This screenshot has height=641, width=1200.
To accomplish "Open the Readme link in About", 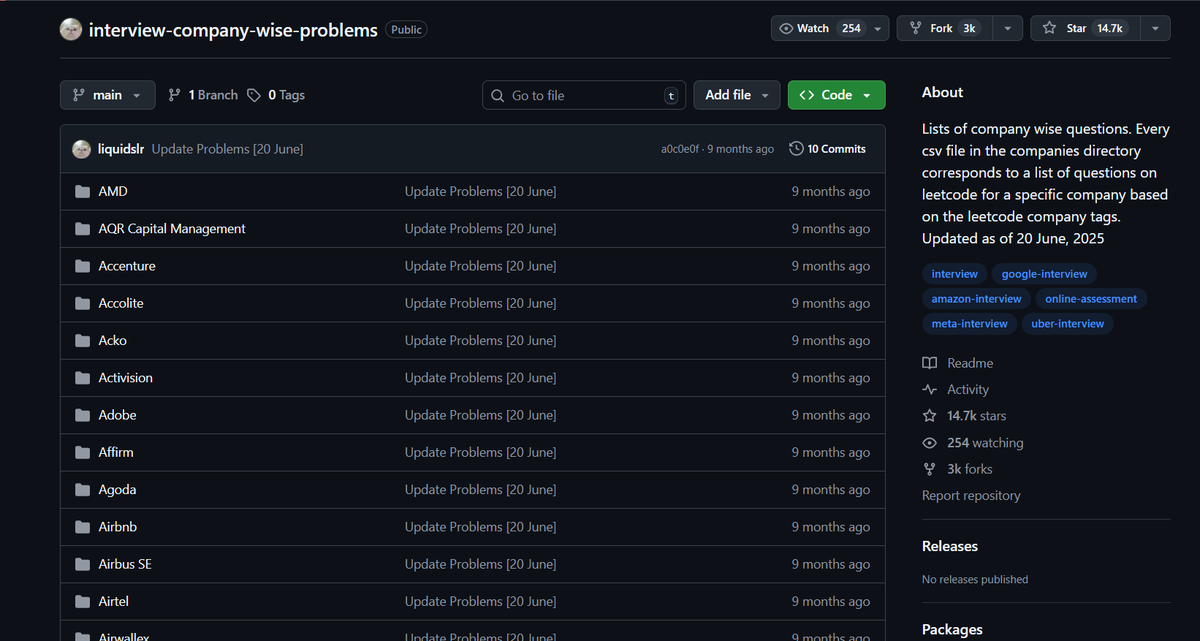I will [x=958, y=363].
